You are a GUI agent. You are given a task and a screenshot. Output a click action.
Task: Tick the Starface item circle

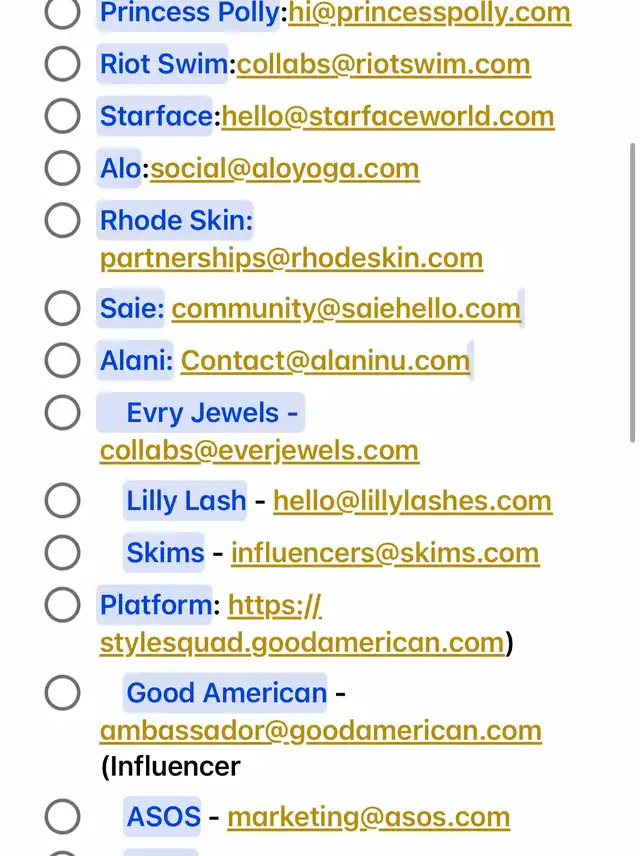pos(62,116)
